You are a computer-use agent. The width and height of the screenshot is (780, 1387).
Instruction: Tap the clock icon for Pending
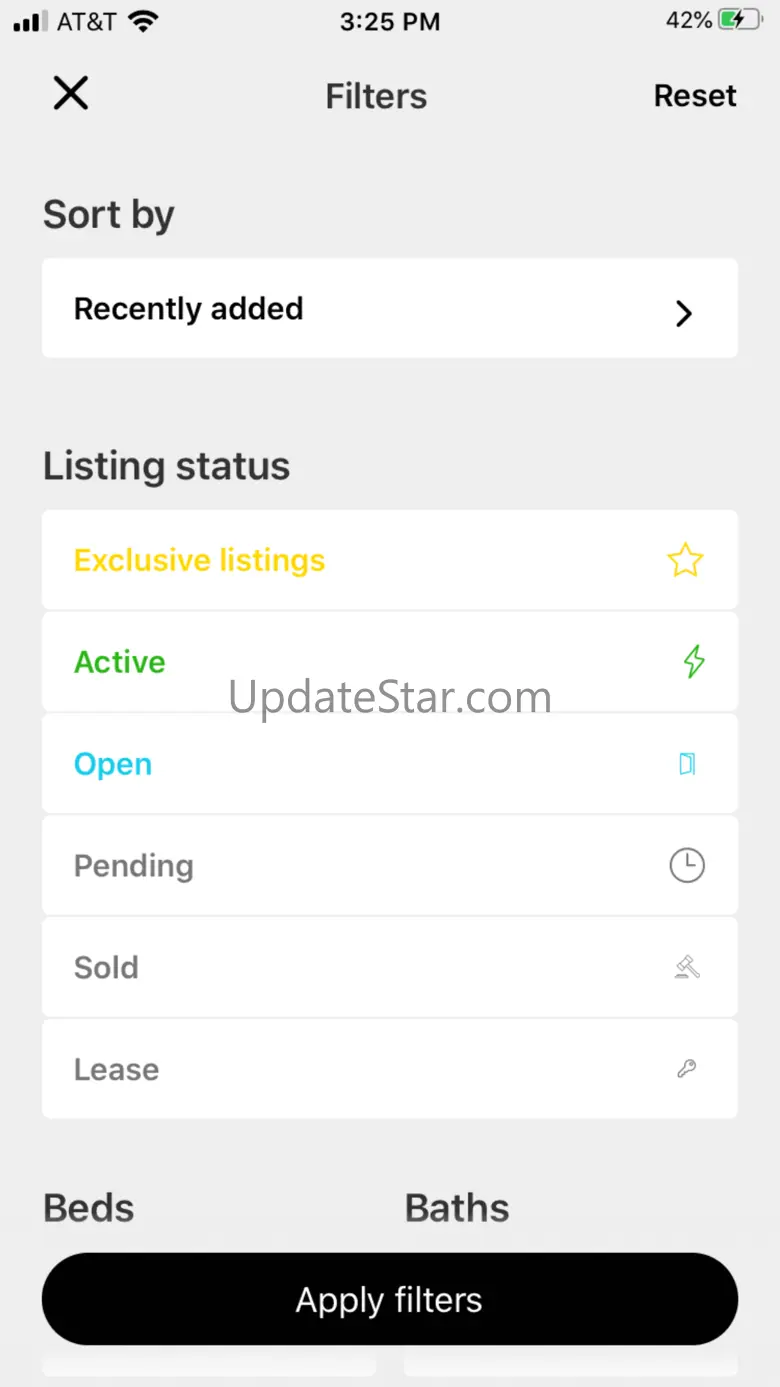pyautogui.click(x=687, y=865)
